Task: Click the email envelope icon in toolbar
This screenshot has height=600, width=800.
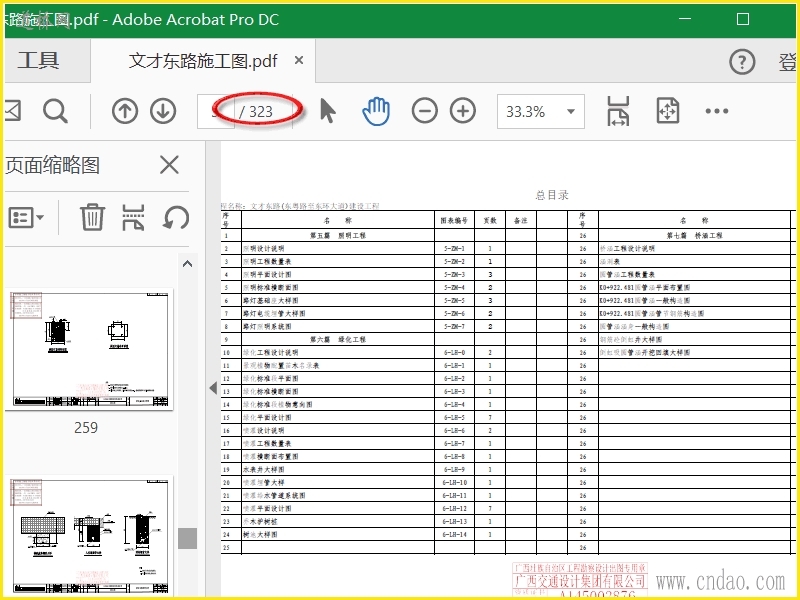Action: pos(12,110)
